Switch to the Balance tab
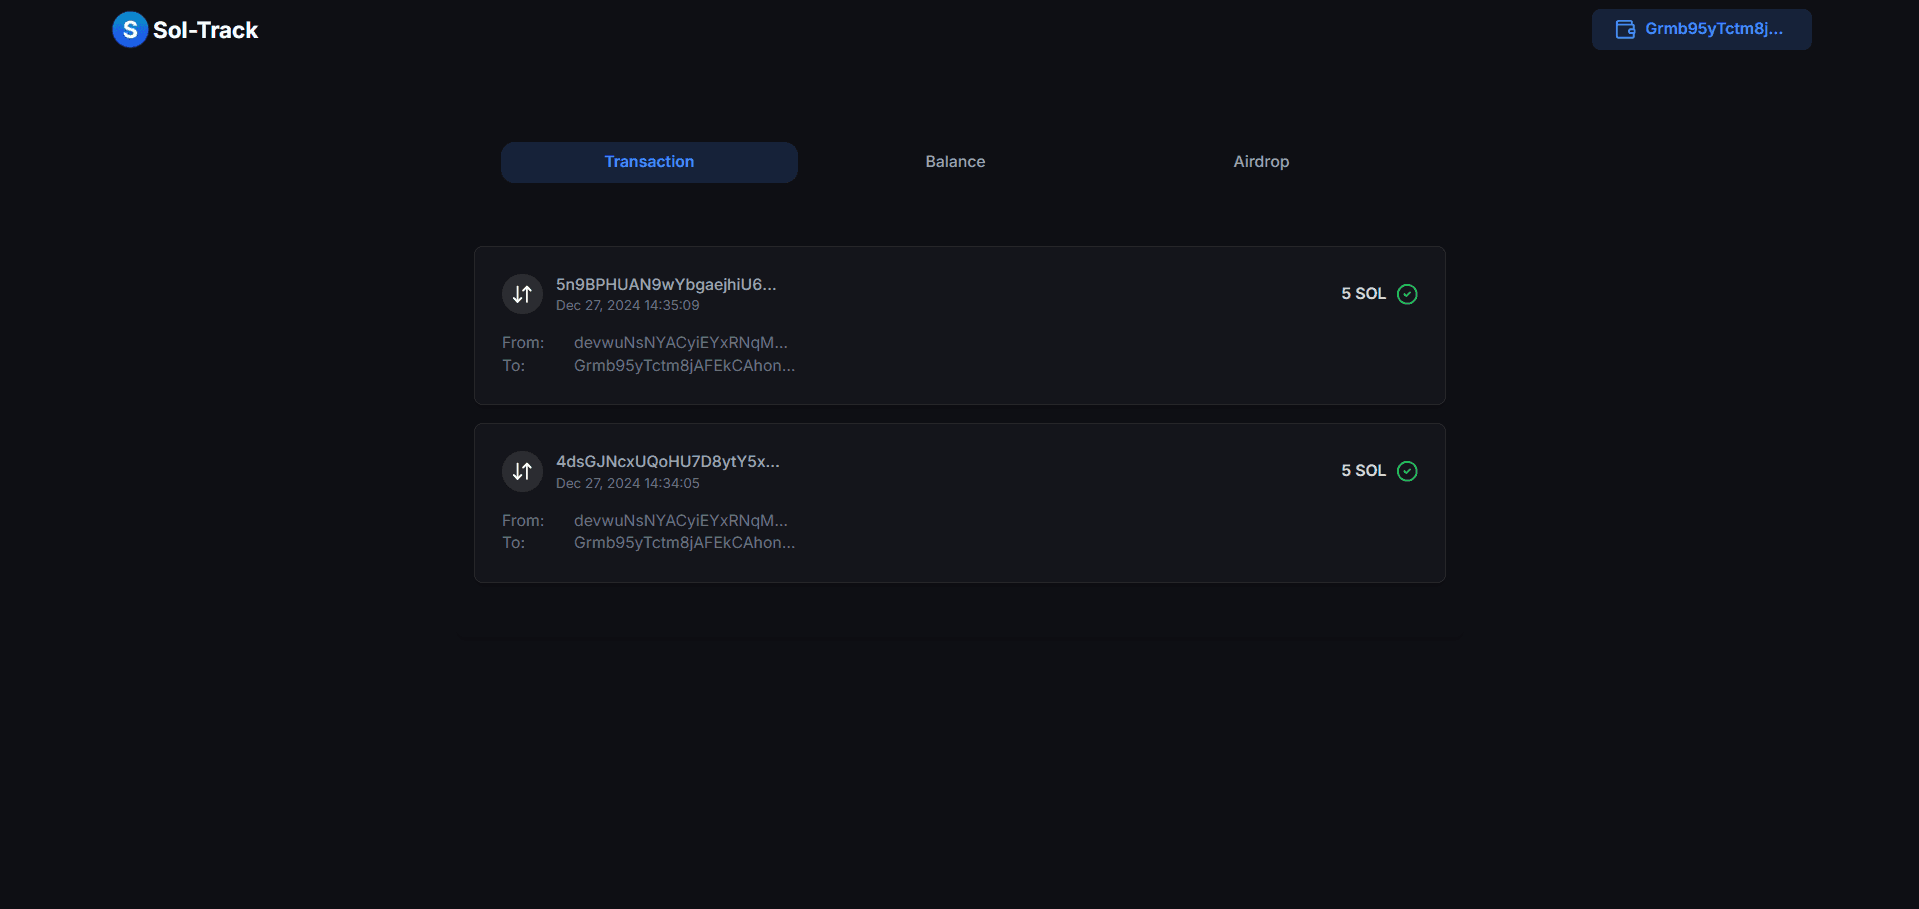Screen dimensions: 1919x909 [954, 161]
